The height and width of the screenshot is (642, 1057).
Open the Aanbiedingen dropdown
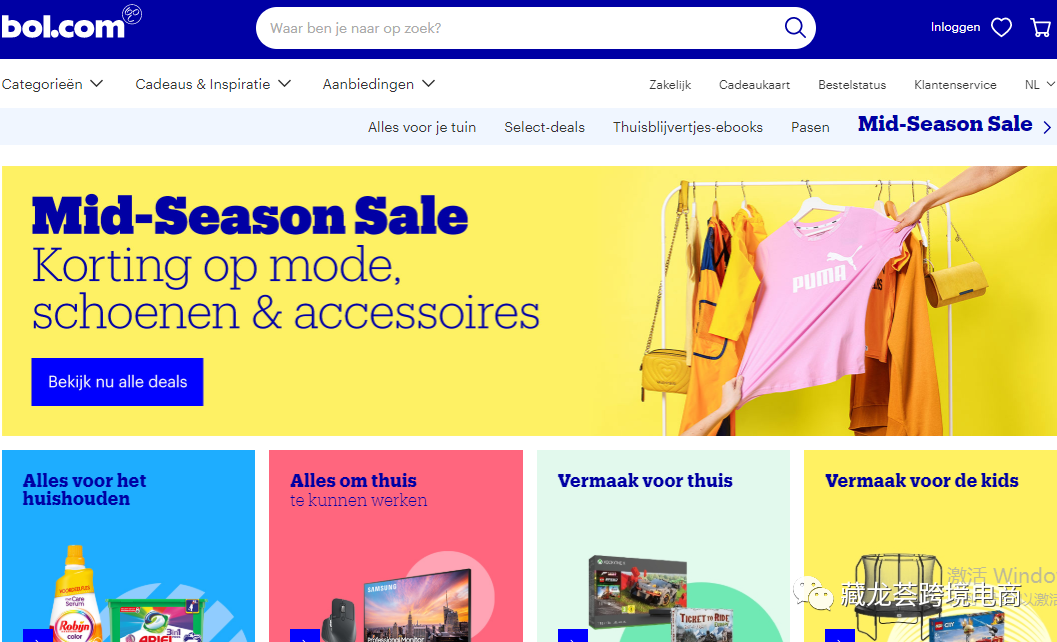[379, 84]
